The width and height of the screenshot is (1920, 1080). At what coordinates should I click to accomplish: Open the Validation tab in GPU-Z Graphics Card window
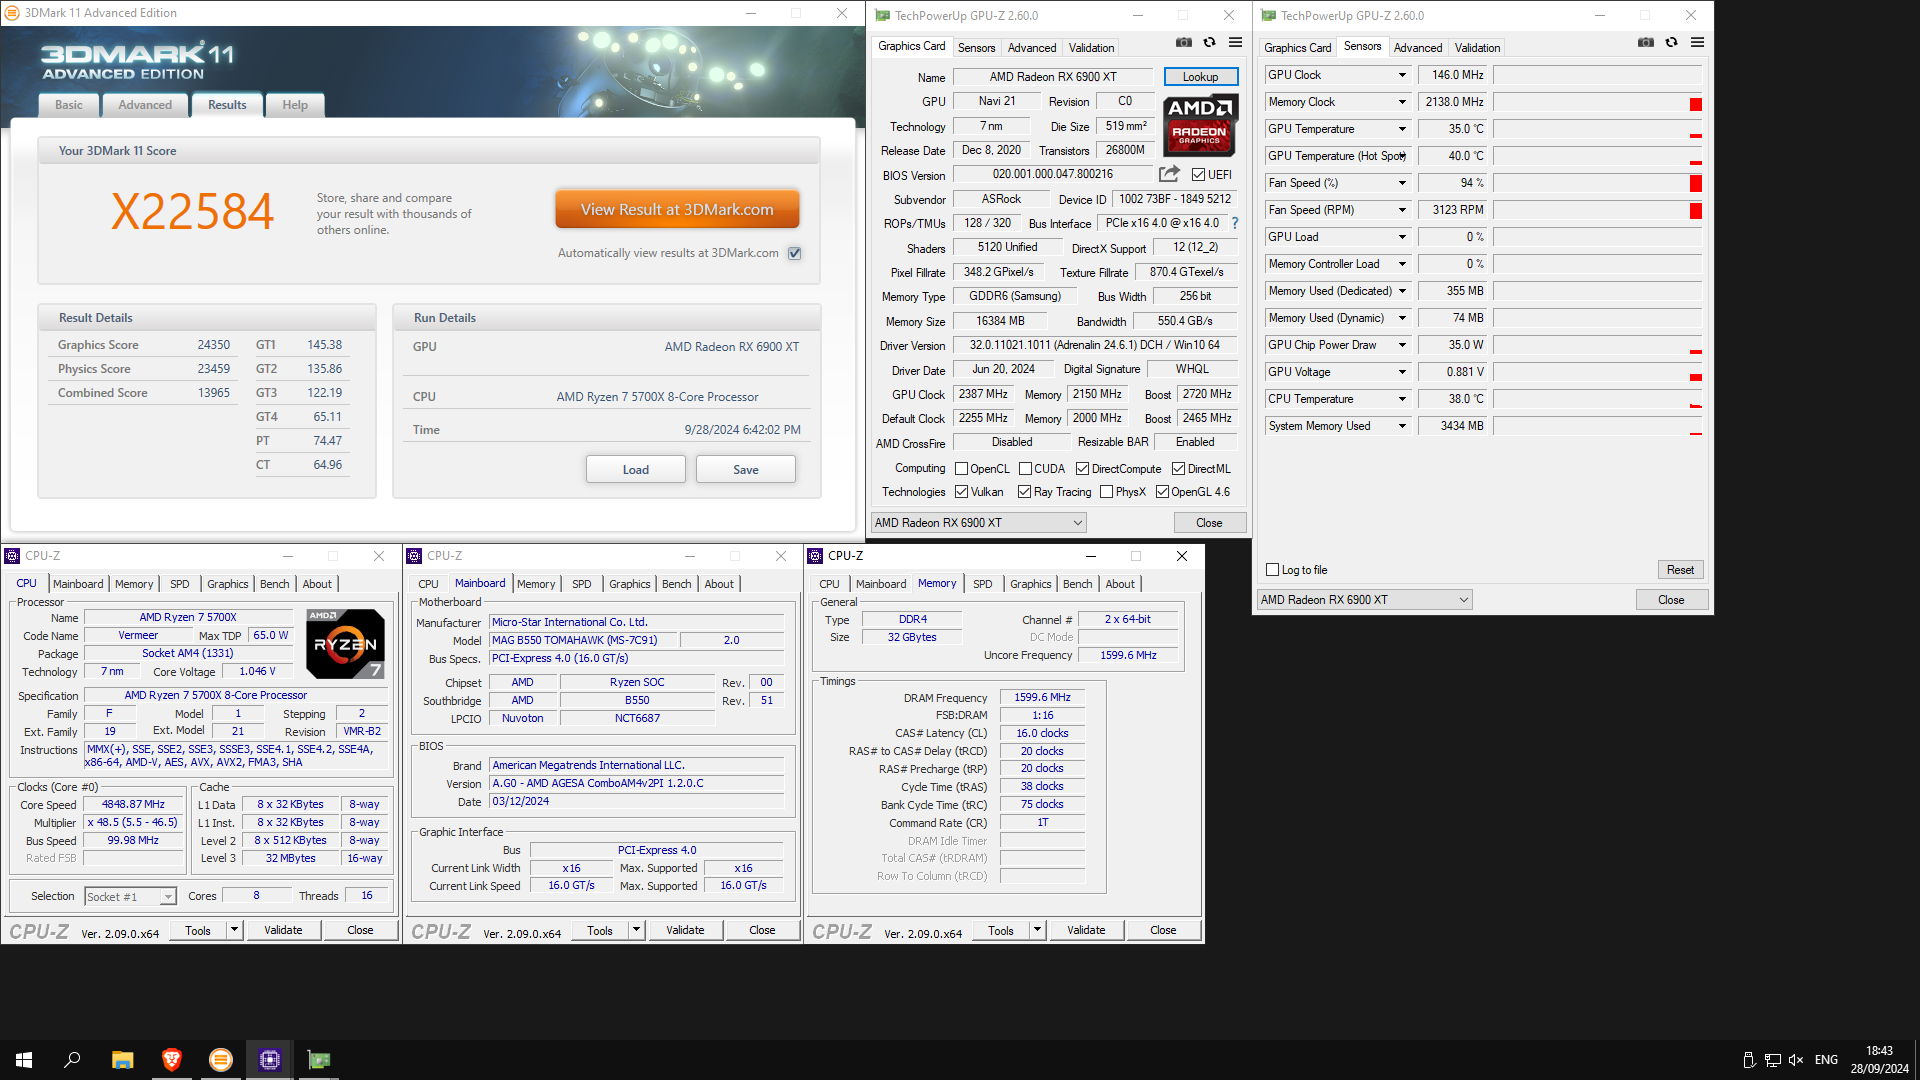click(1091, 48)
